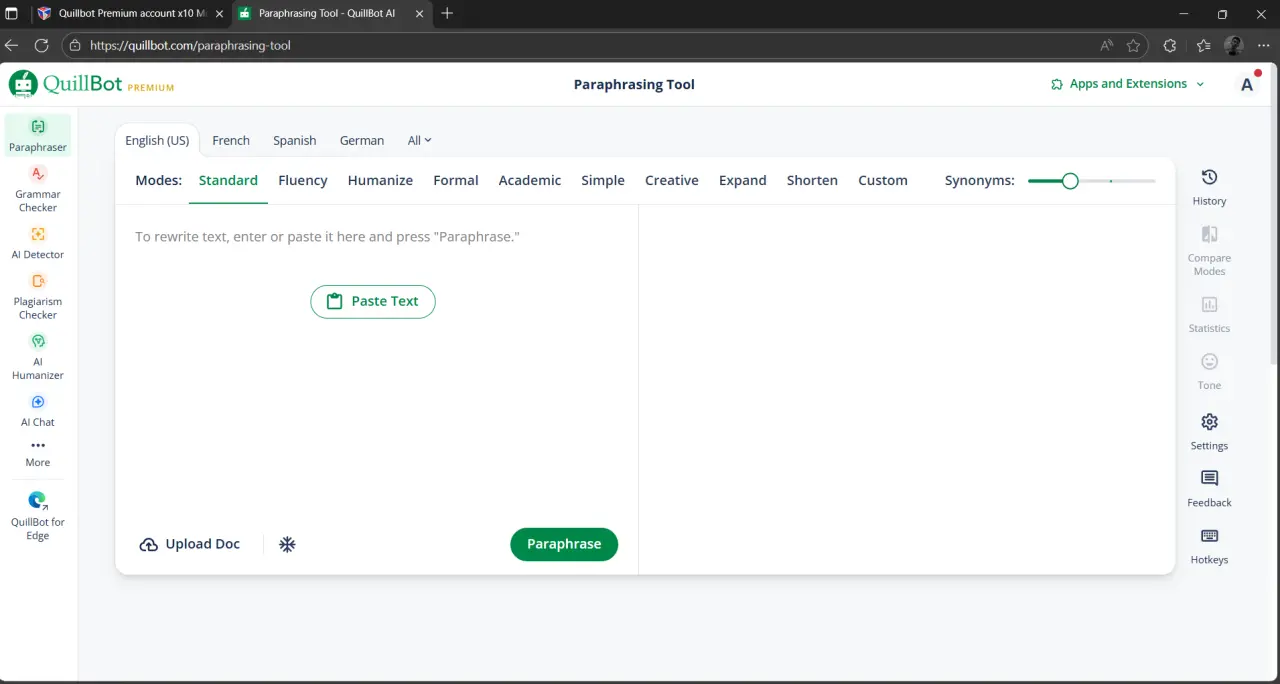Open AI Chat from sidebar
Screen dimensions: 1280x684
(x=38, y=410)
